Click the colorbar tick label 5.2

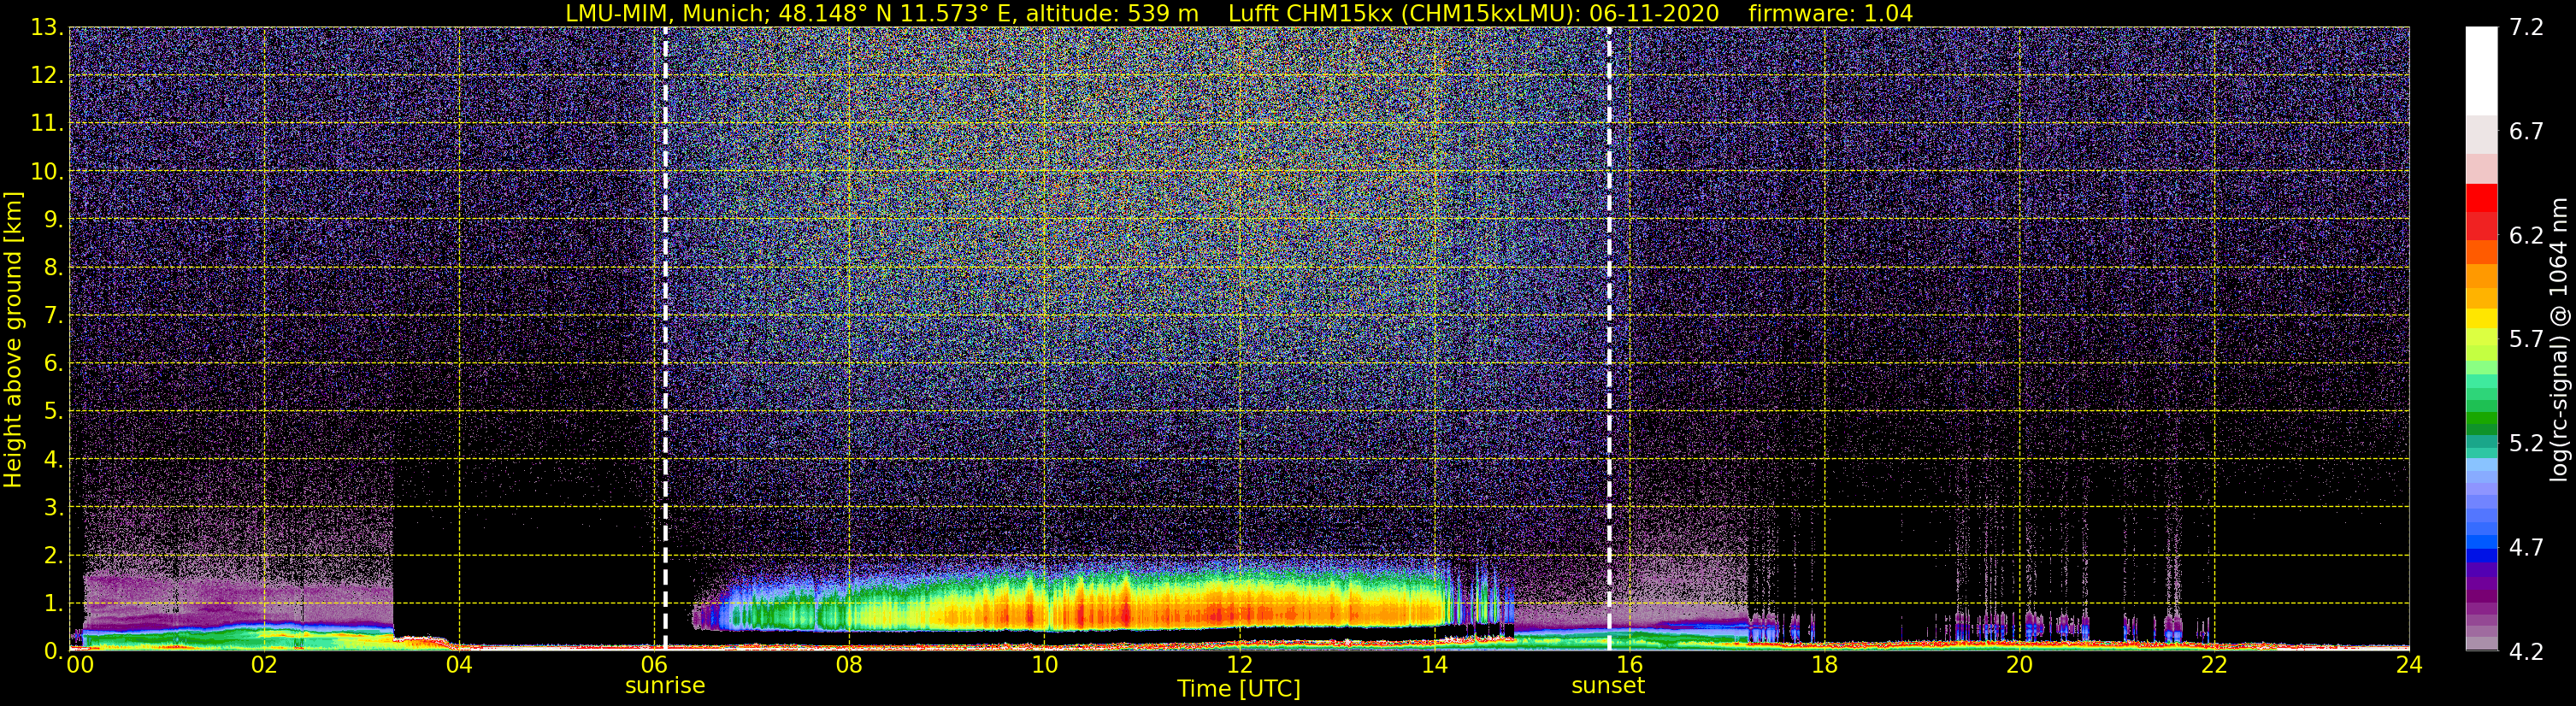coord(2526,443)
